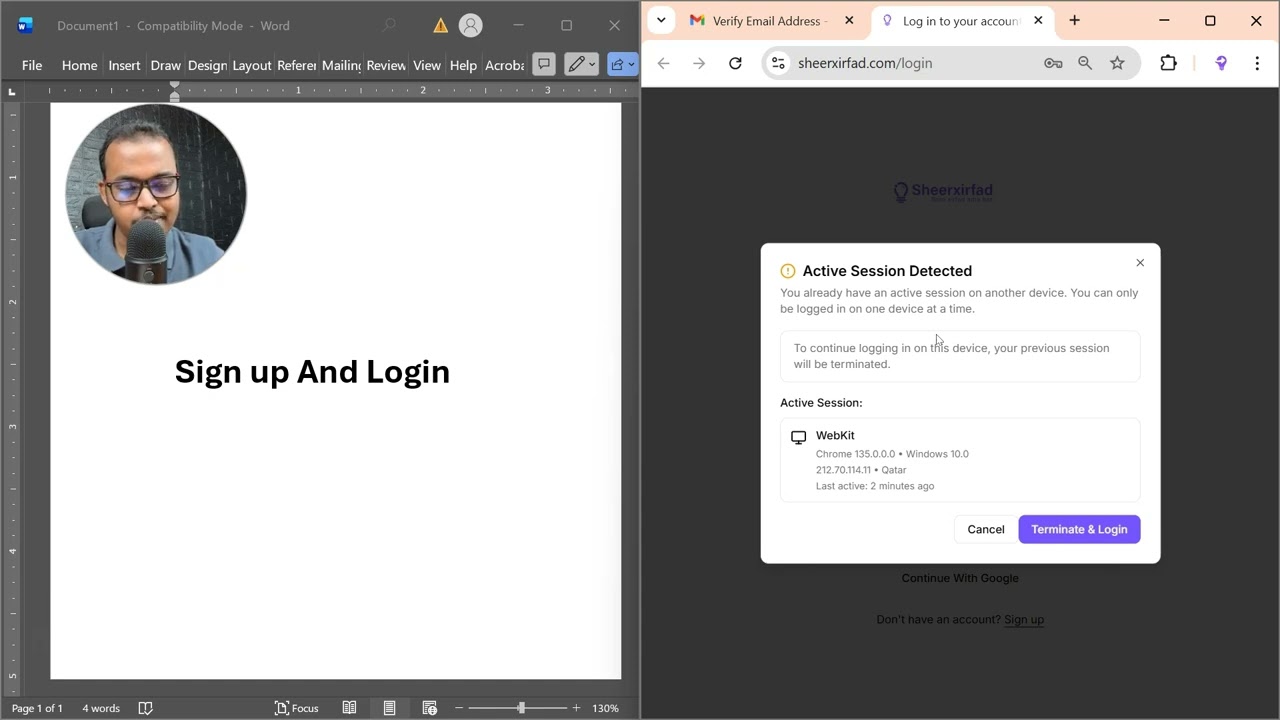Switch to Web Layout view in status bar
The height and width of the screenshot is (720, 1280).
429,708
